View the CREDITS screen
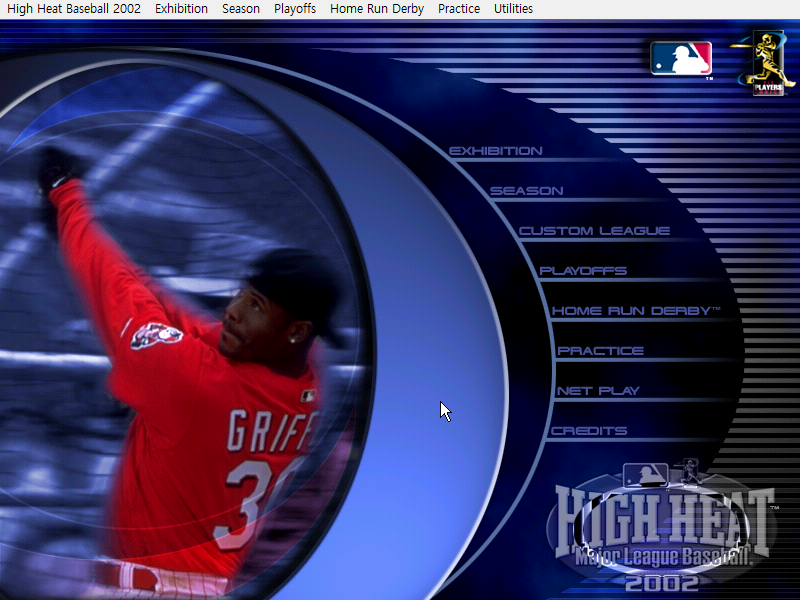This screenshot has width=800, height=600. 589,431
